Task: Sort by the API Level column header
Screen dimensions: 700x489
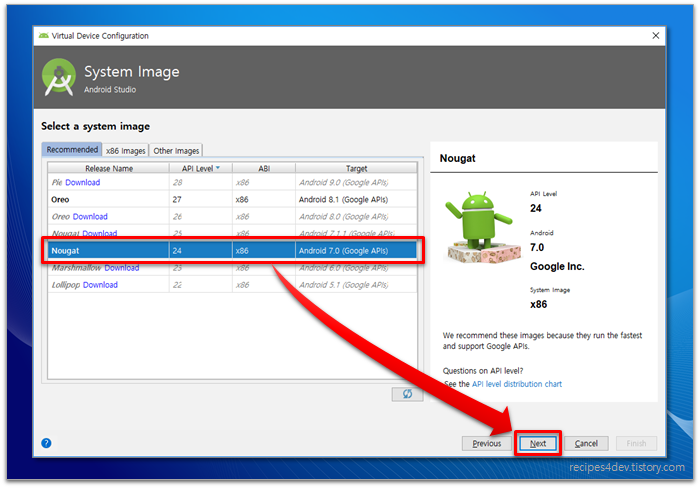Action: tap(200, 168)
